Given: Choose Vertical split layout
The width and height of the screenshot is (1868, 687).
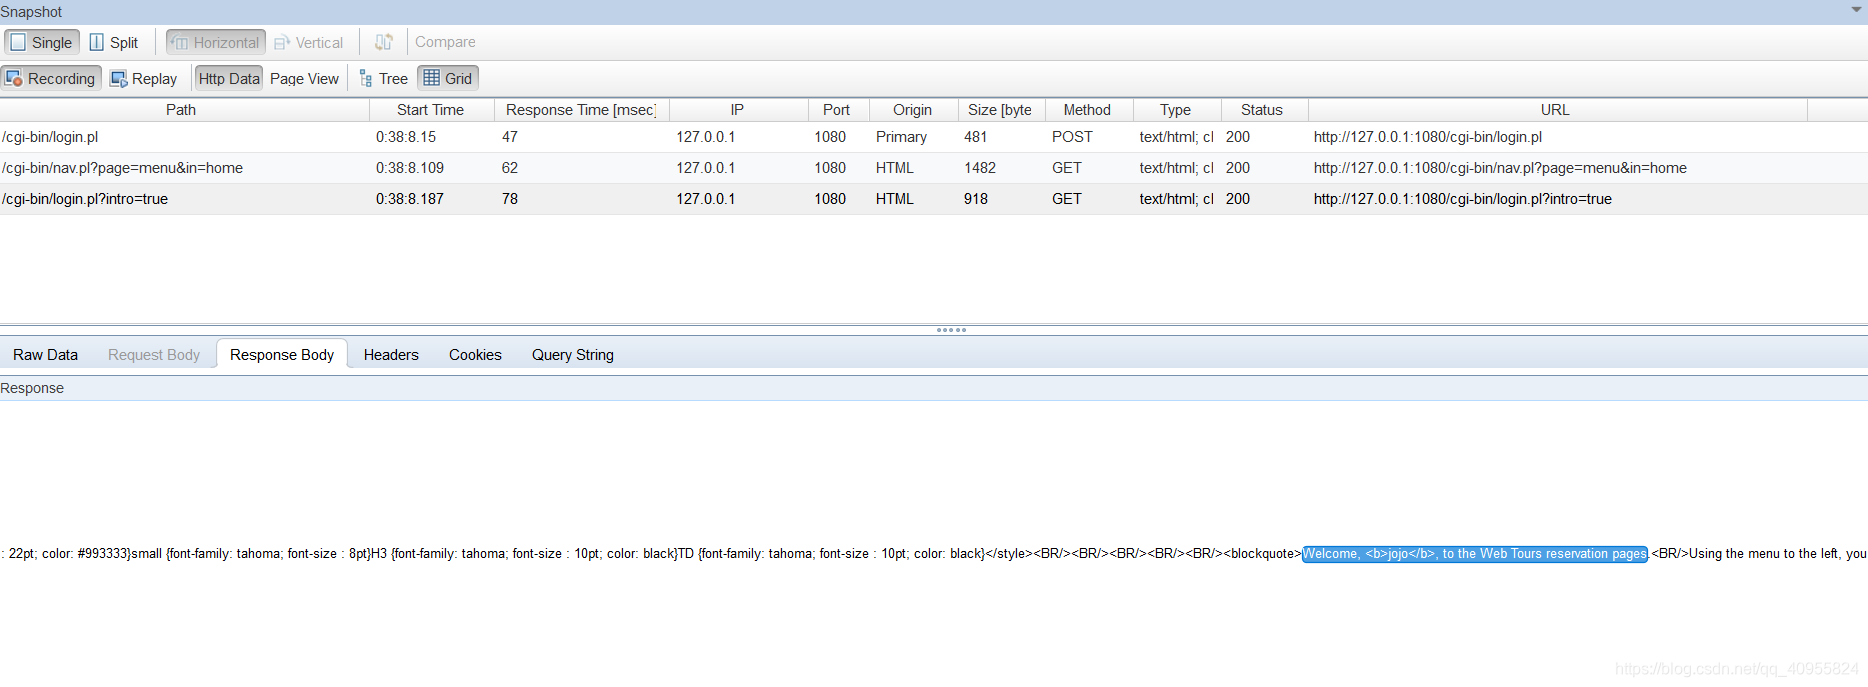Looking at the screenshot, I should coord(309,42).
